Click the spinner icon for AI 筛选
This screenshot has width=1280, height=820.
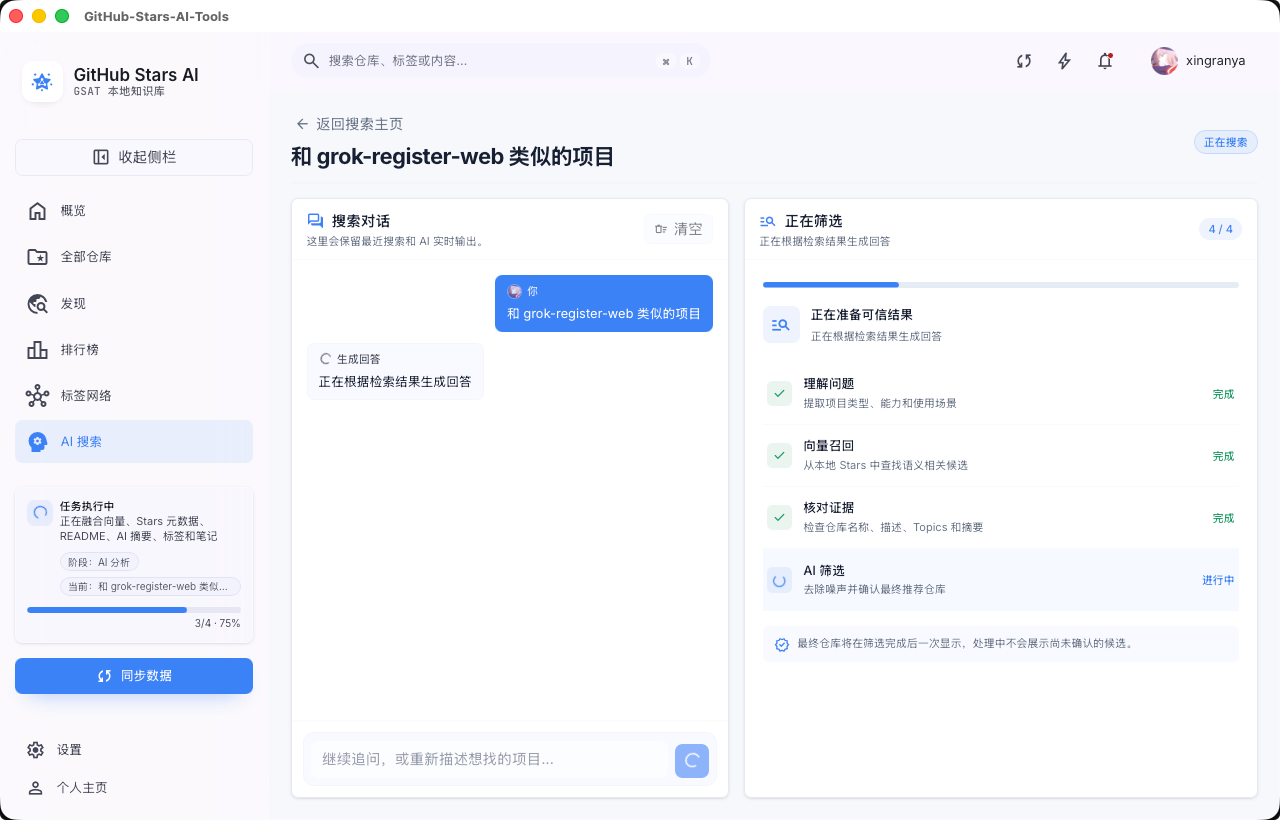[780, 580]
